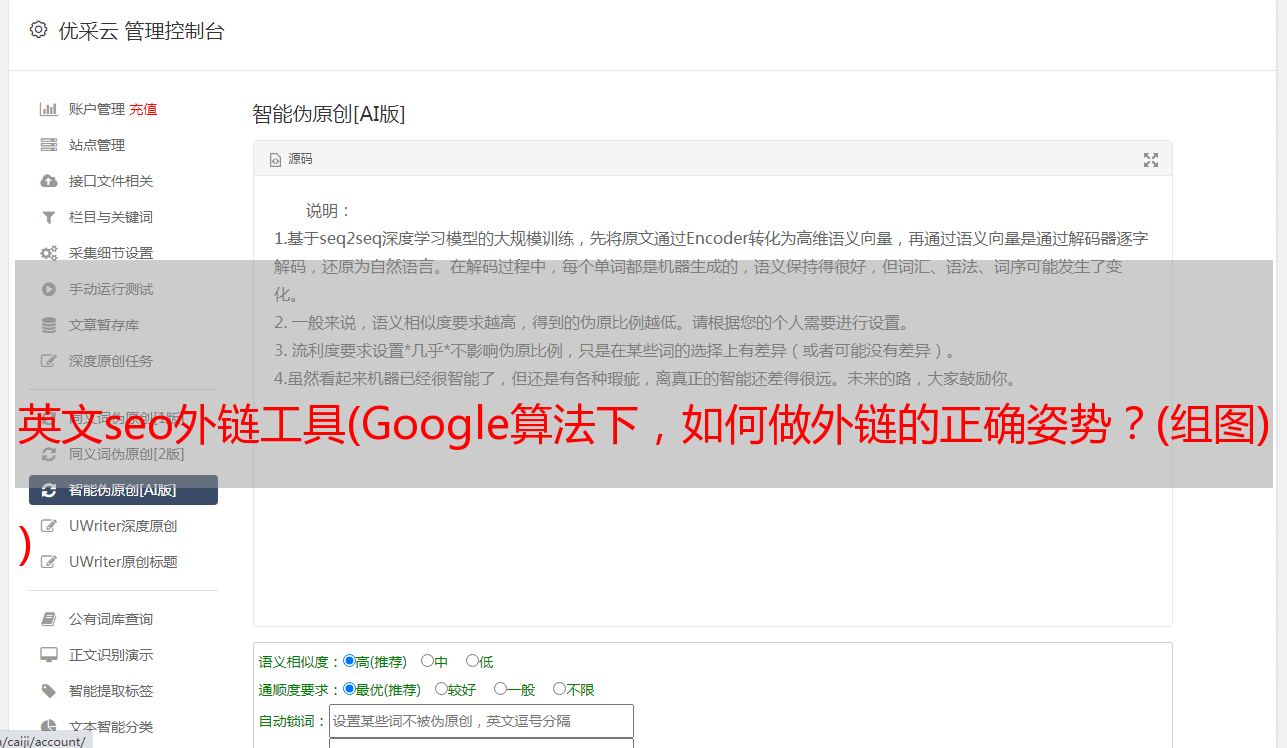This screenshot has width=1287, height=748.
Task: Click the cloud upload icon for 接口文件相关
Action: [48, 181]
